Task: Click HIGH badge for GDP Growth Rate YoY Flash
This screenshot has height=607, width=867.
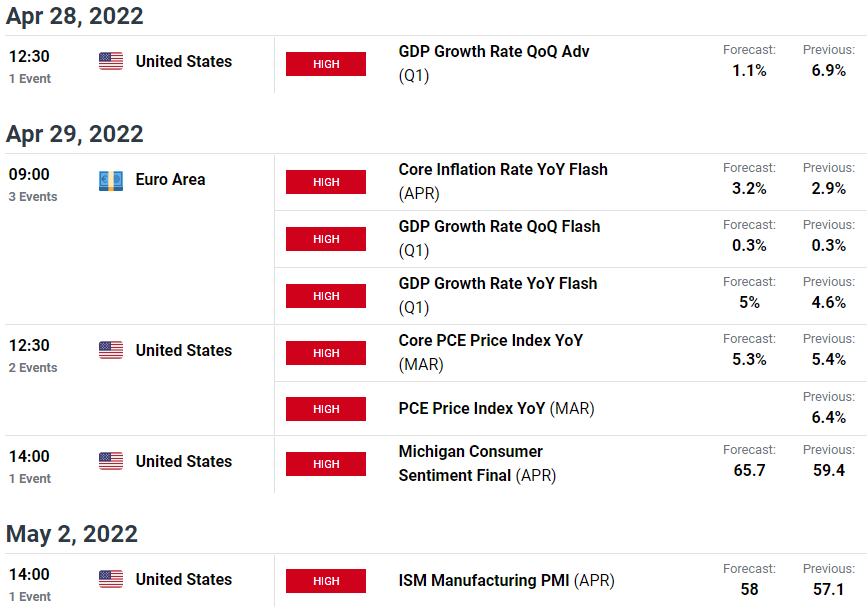Action: pyautogui.click(x=326, y=296)
